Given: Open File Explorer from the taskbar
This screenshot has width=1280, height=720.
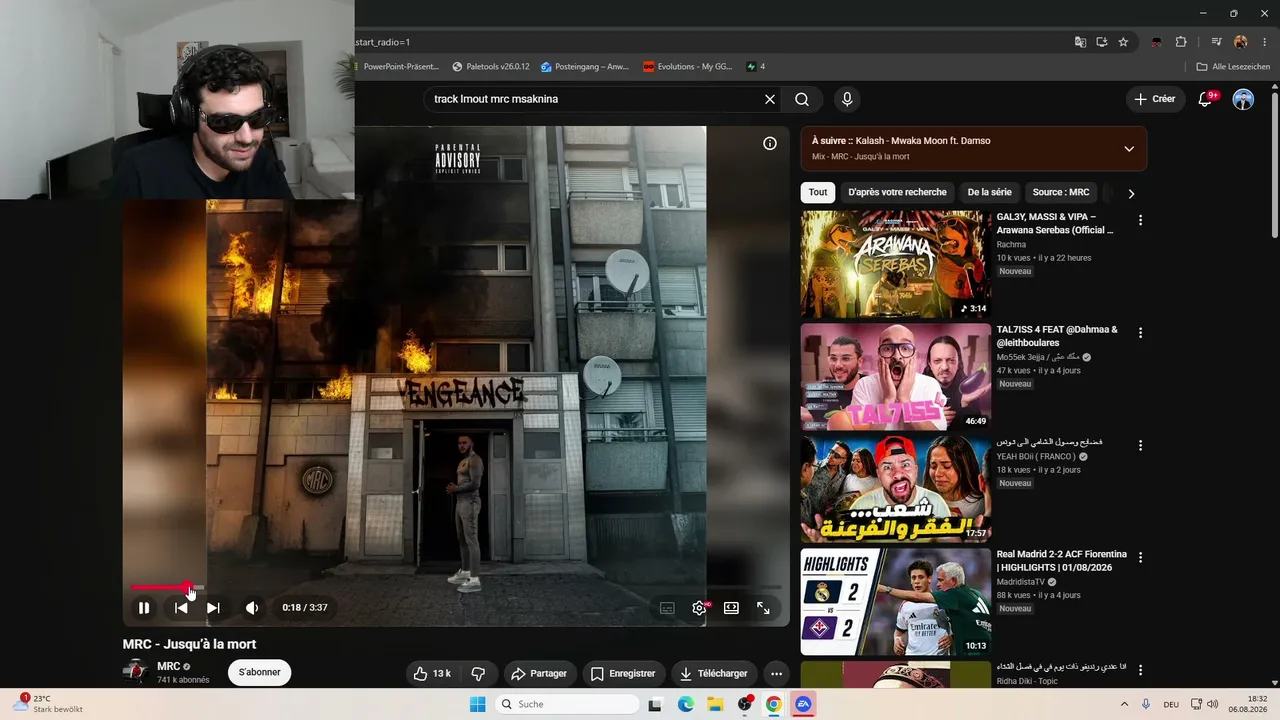Looking at the screenshot, I should coord(715,704).
